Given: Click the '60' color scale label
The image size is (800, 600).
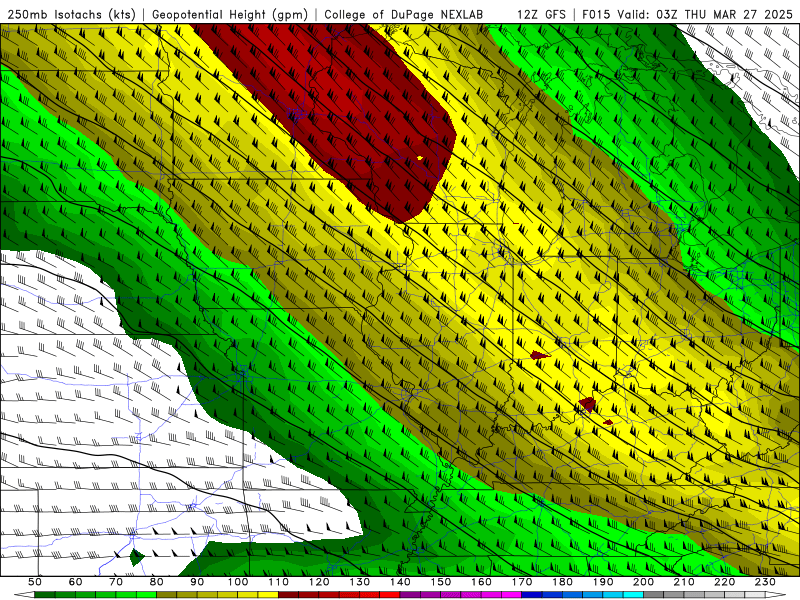Looking at the screenshot, I should pyautogui.click(x=75, y=582).
